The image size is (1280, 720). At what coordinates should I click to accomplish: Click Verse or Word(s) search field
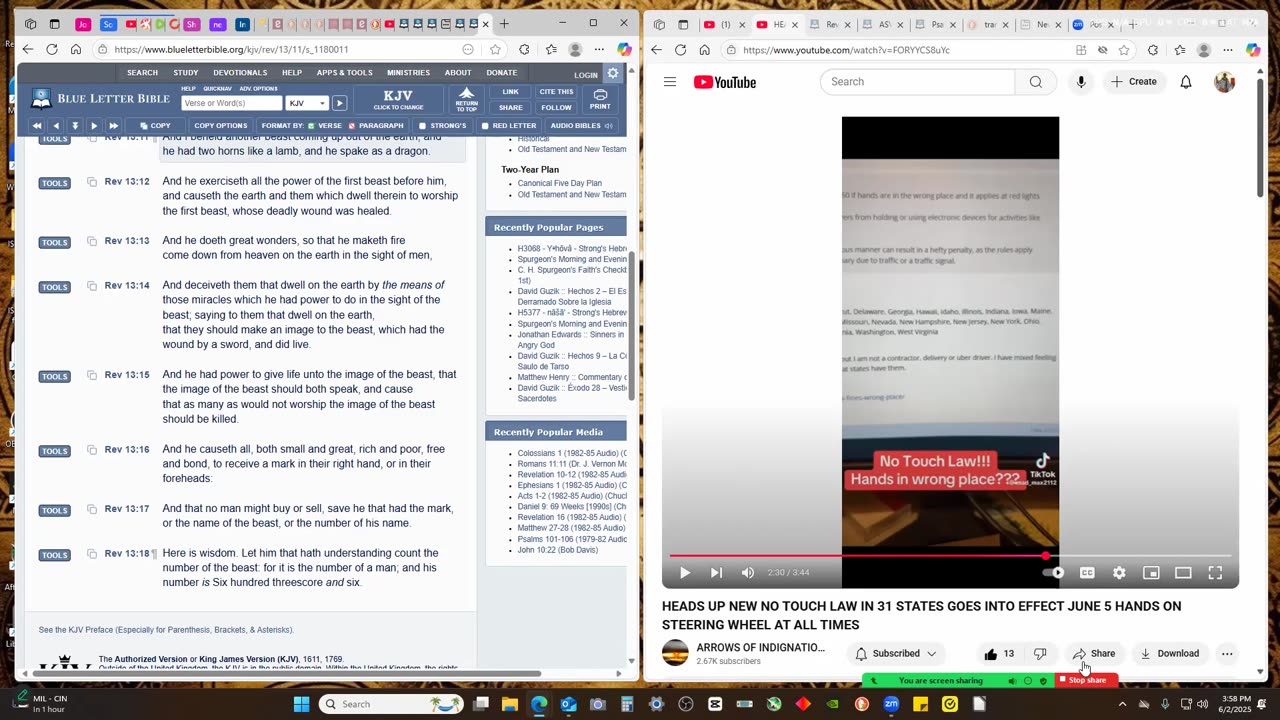pos(231,103)
